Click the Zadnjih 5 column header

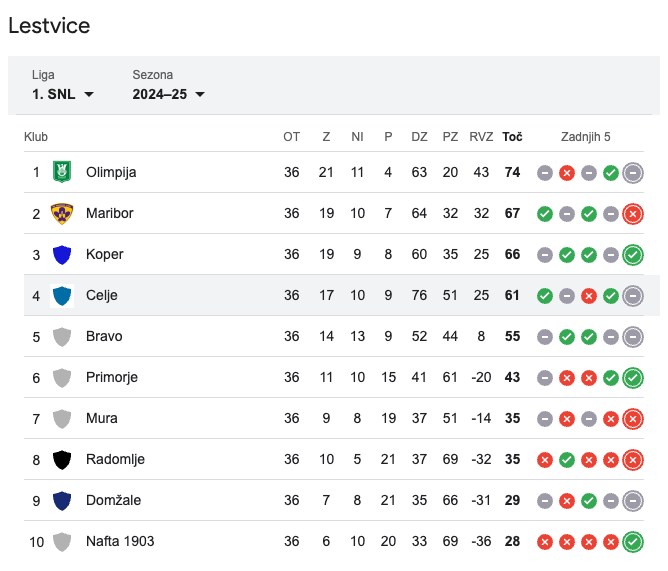[x=585, y=137]
